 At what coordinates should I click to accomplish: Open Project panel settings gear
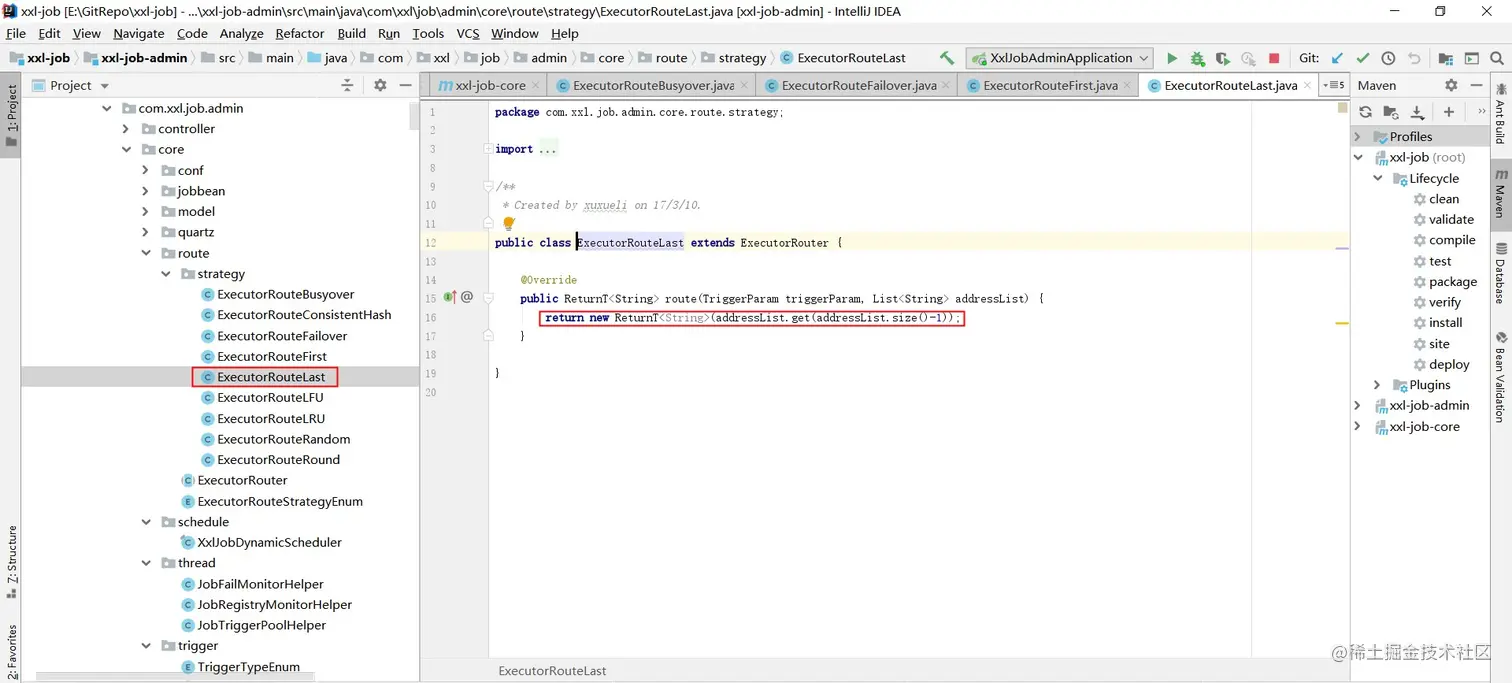click(x=380, y=85)
